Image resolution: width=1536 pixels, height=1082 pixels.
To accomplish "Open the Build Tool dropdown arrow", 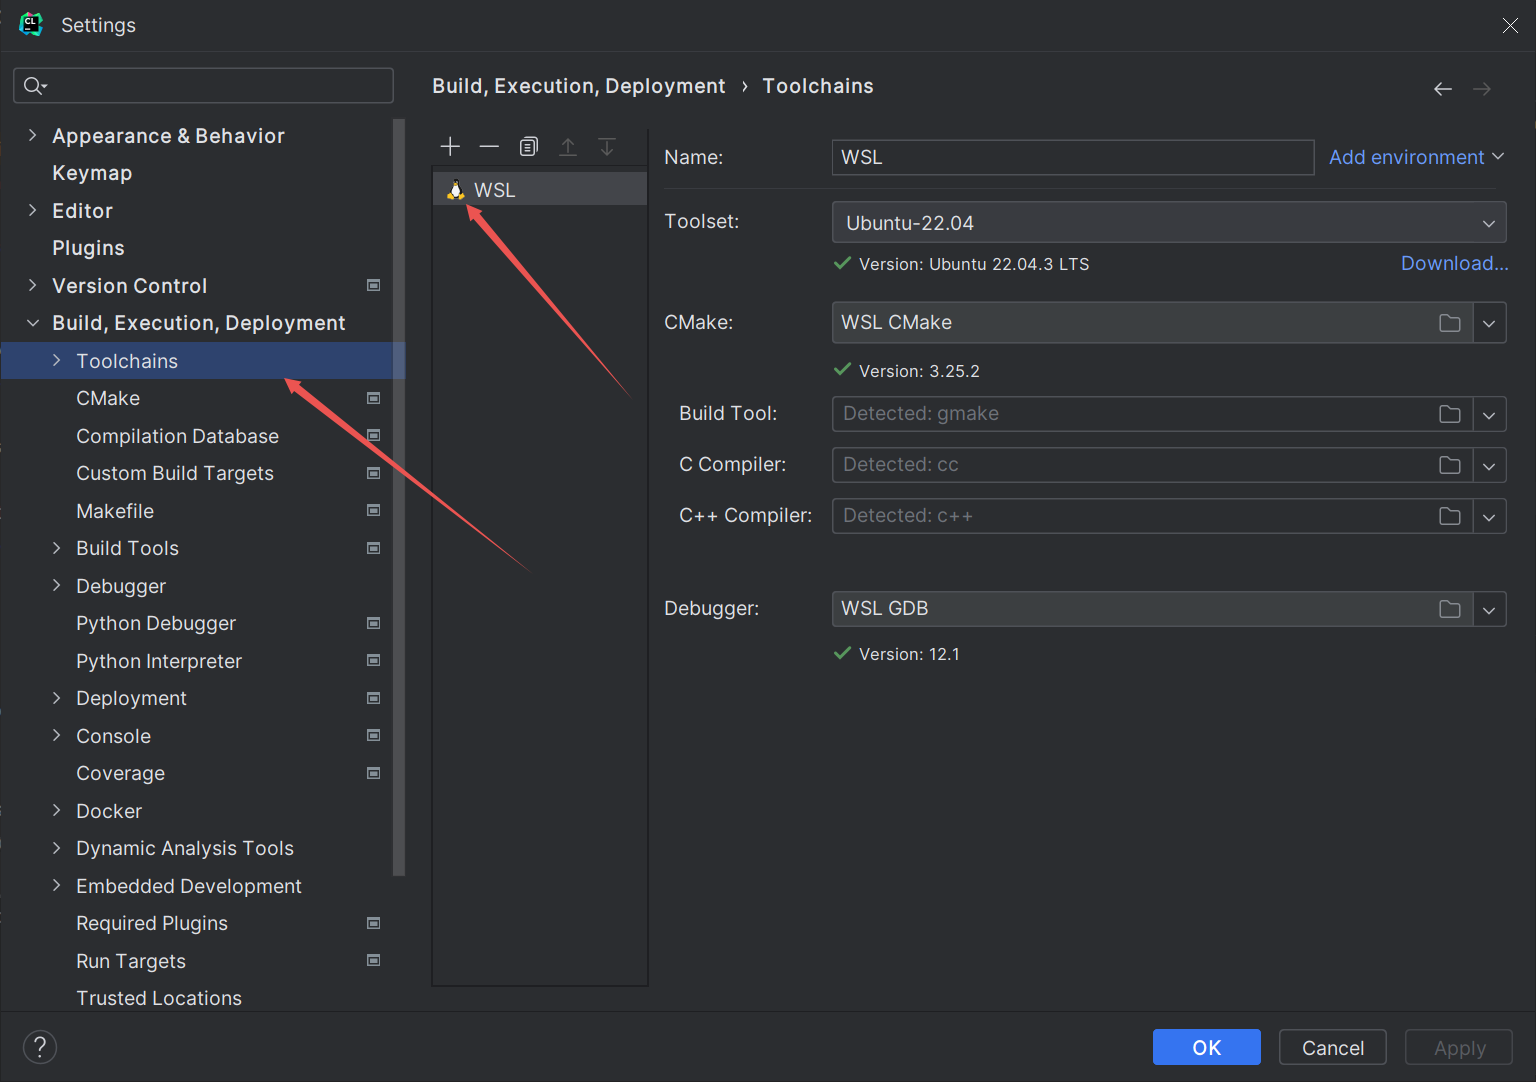I will coord(1489,414).
